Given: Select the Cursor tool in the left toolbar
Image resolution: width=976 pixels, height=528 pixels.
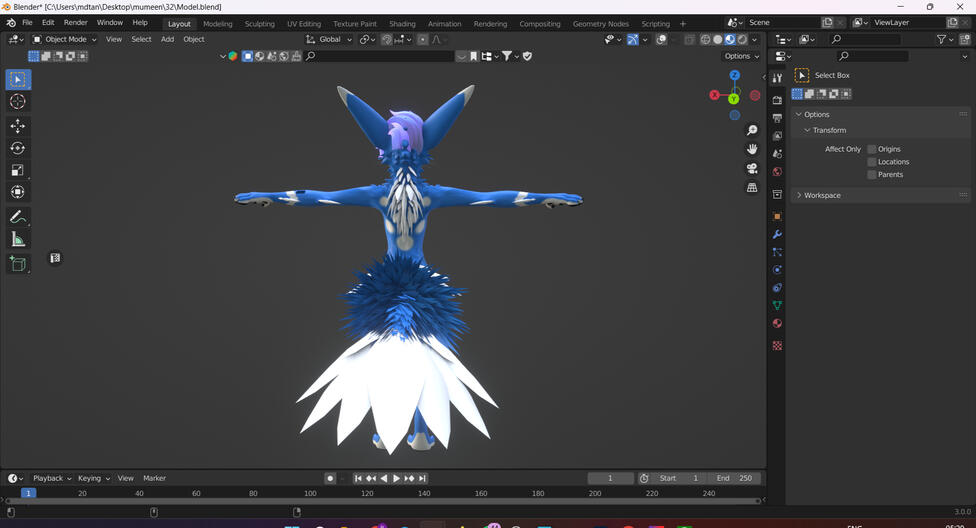Looking at the screenshot, I should point(17,101).
